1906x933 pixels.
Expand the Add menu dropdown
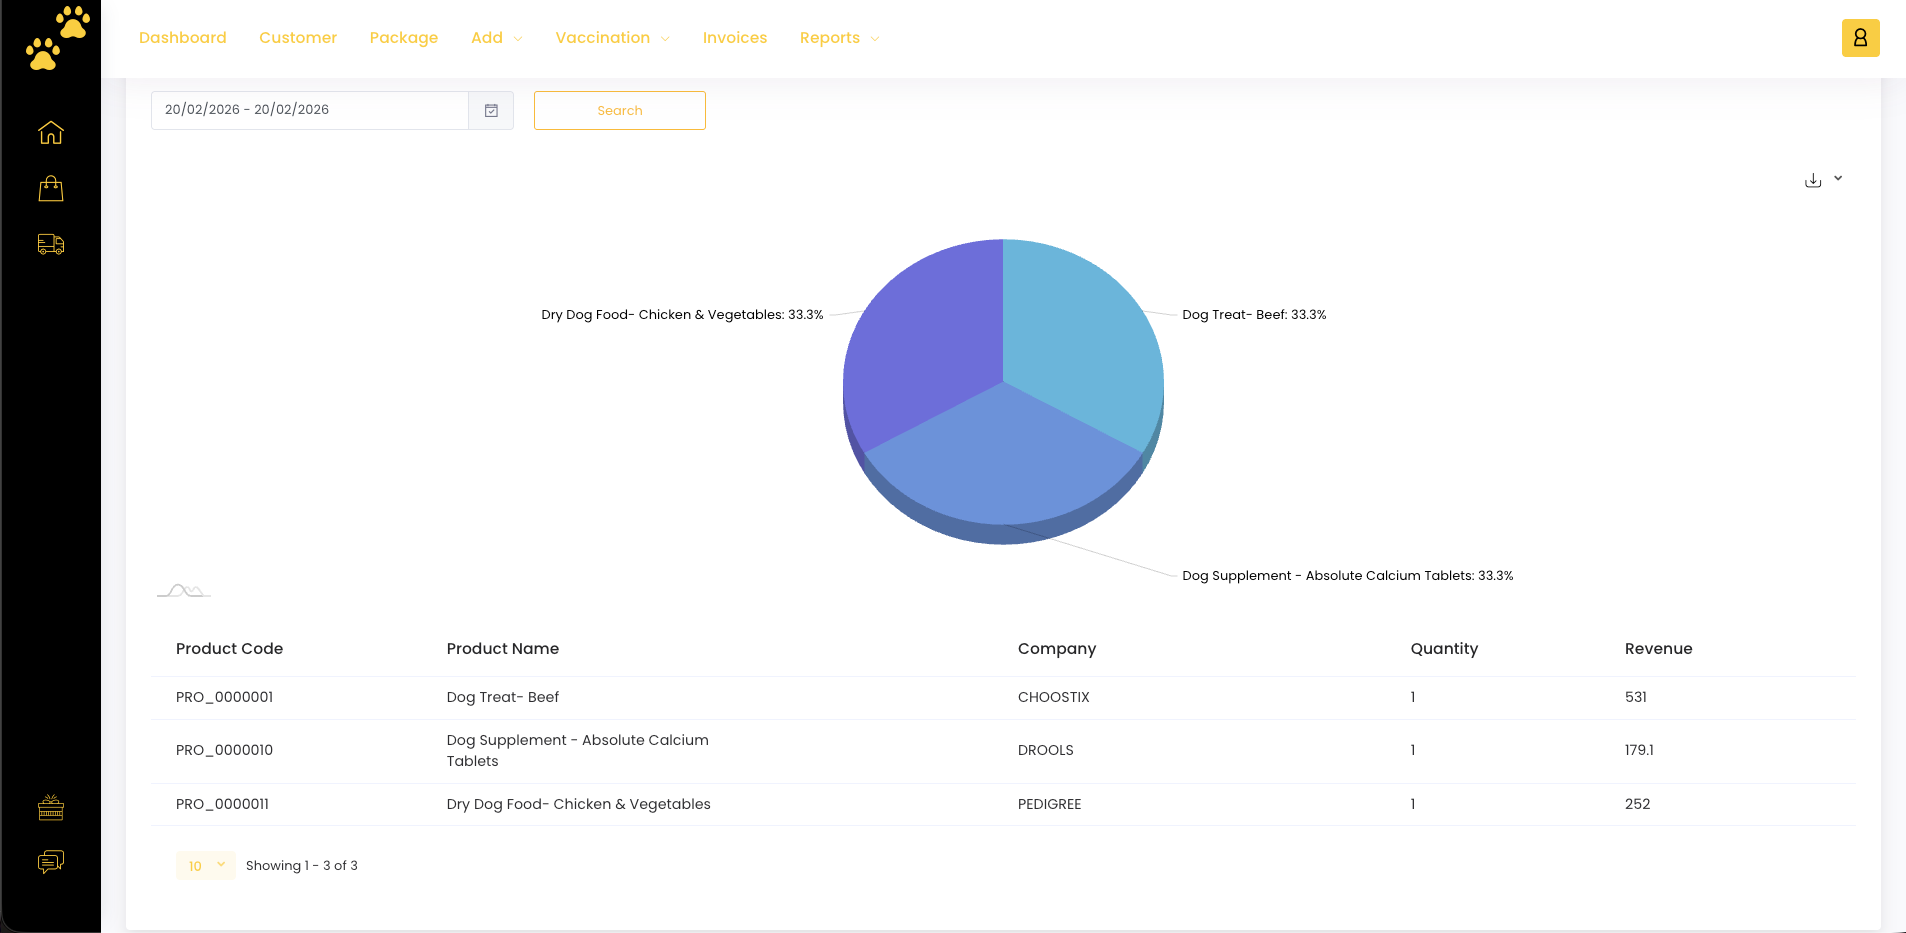click(496, 38)
